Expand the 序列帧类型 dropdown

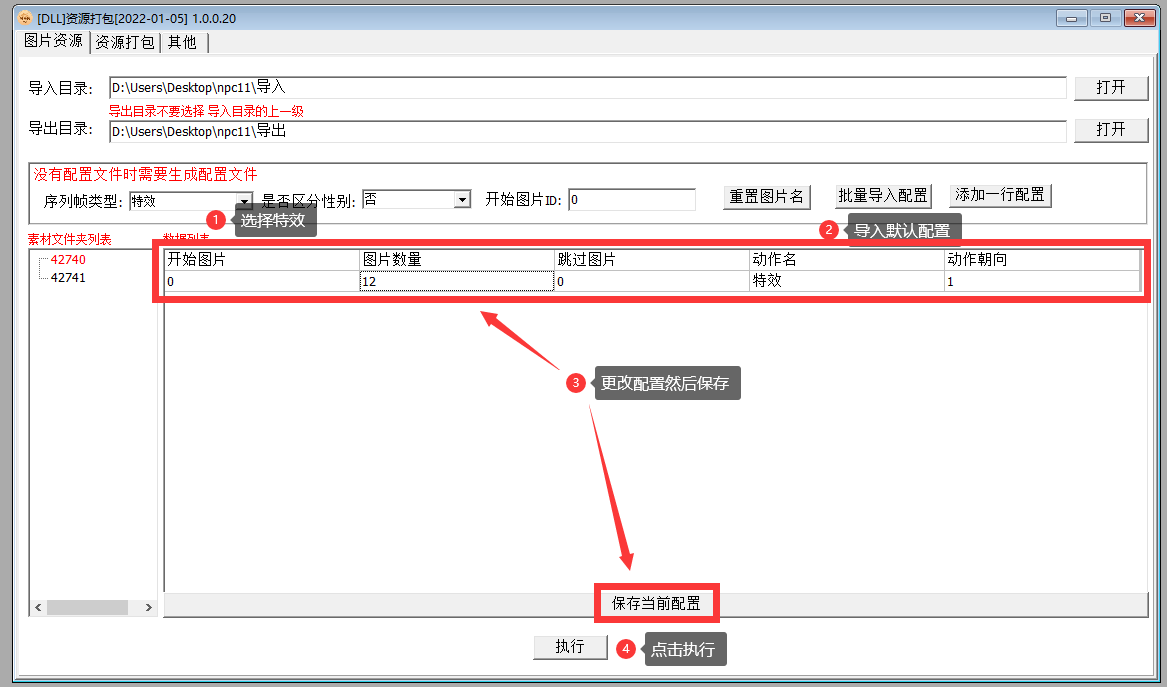(x=244, y=201)
